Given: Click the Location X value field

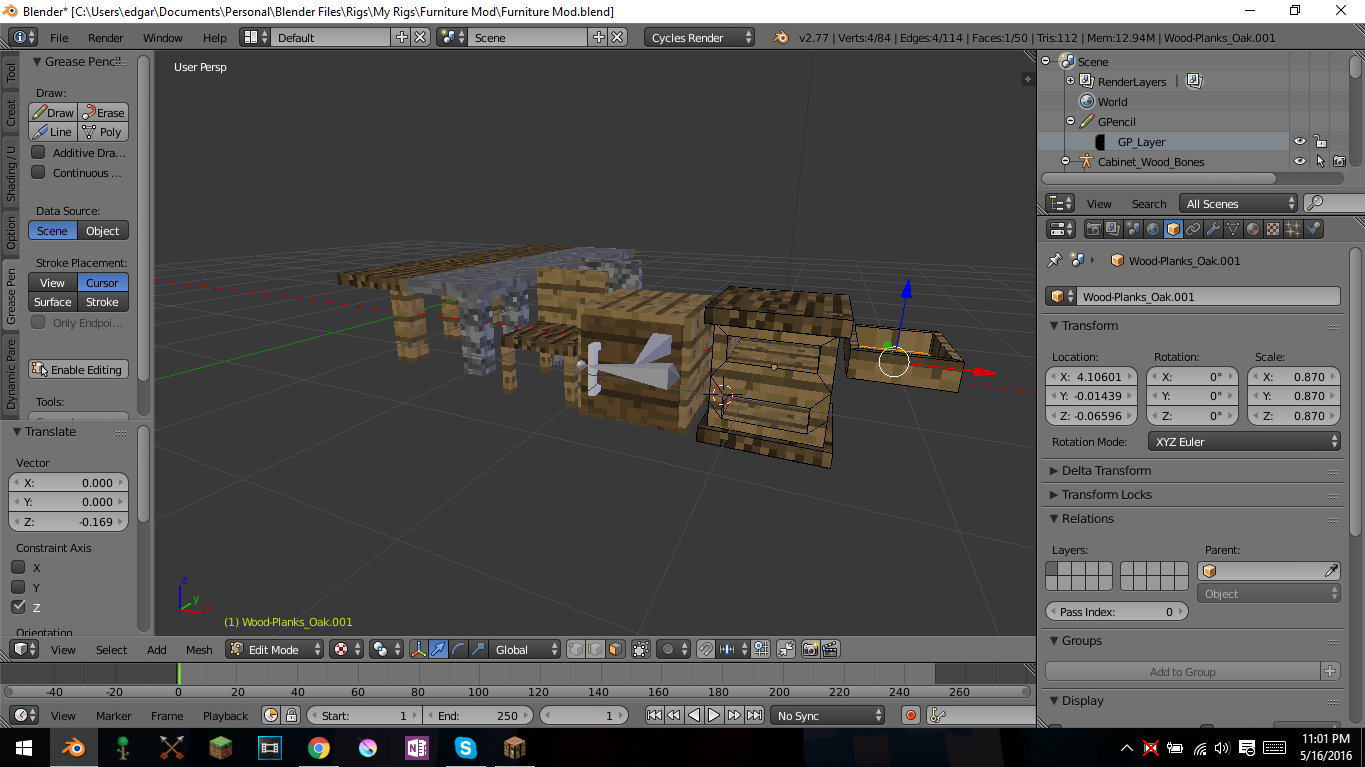Looking at the screenshot, I should pyautogui.click(x=1091, y=376).
